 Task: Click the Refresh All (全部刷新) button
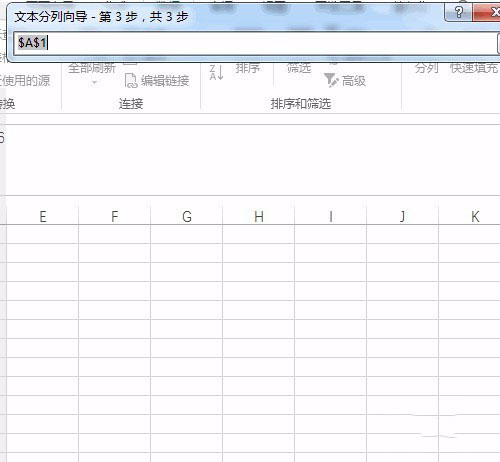(x=92, y=68)
